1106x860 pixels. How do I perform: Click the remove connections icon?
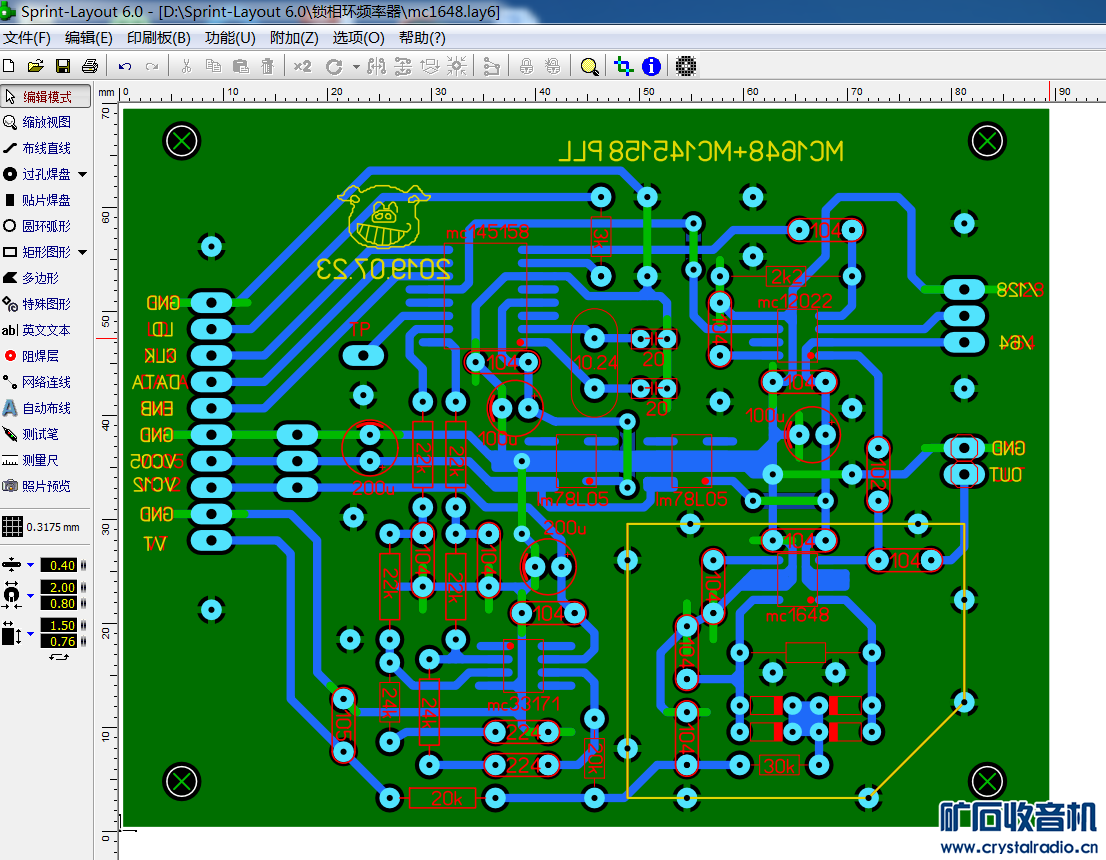point(491,66)
